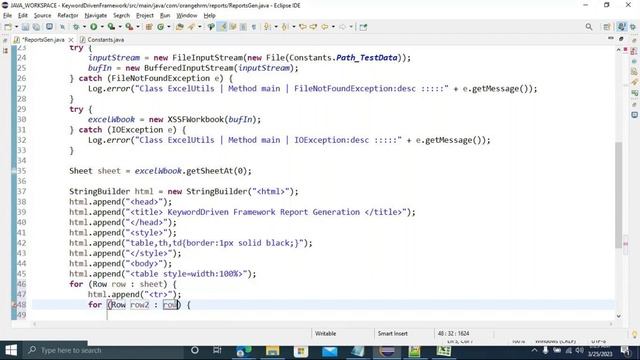Screen dimensions: 640x360
Task: Click the New Java Class icon
Action: tap(160, 27)
